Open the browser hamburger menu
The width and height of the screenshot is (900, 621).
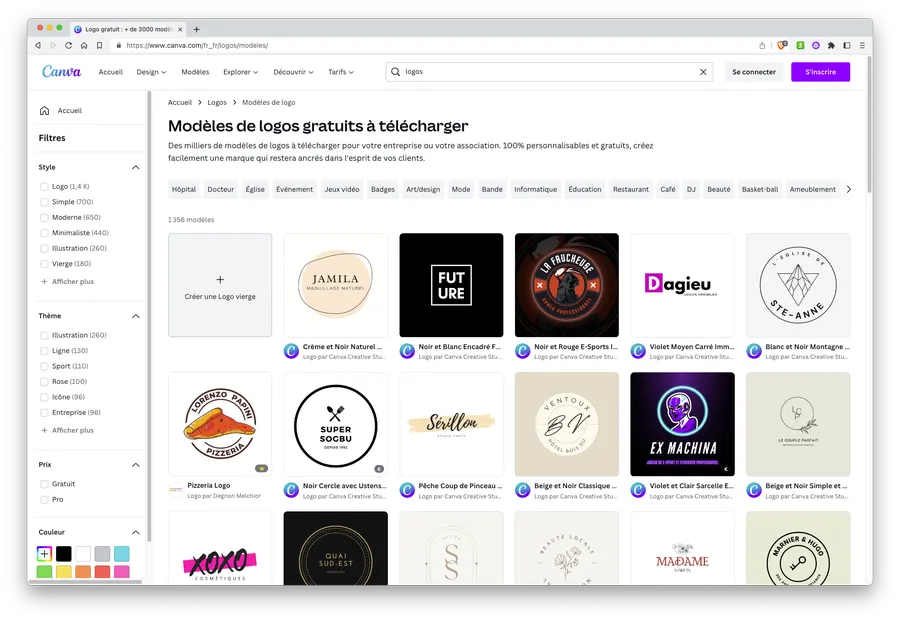pyautogui.click(x=862, y=45)
